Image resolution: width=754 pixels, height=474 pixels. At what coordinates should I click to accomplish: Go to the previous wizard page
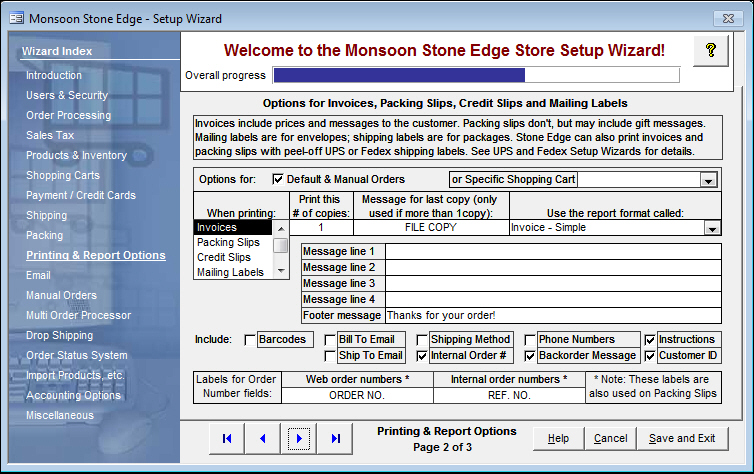pos(262,438)
